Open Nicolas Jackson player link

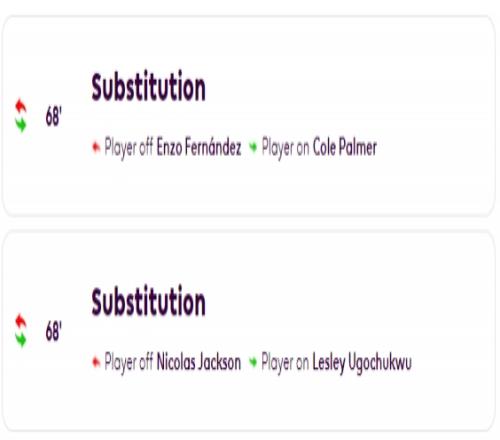pyautogui.click(x=199, y=362)
